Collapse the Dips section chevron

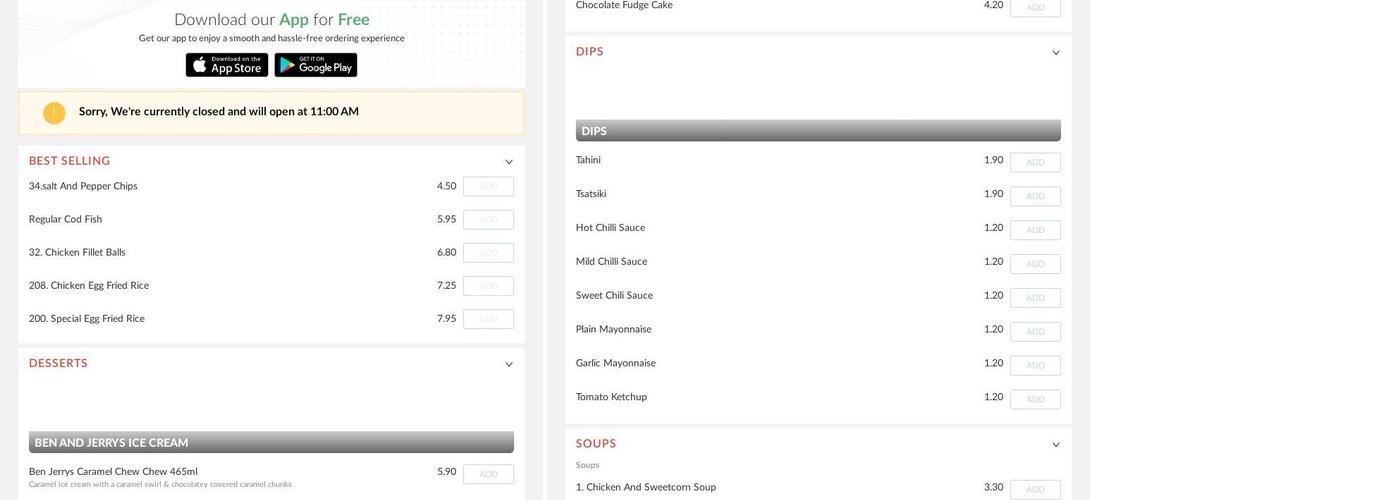1055,53
